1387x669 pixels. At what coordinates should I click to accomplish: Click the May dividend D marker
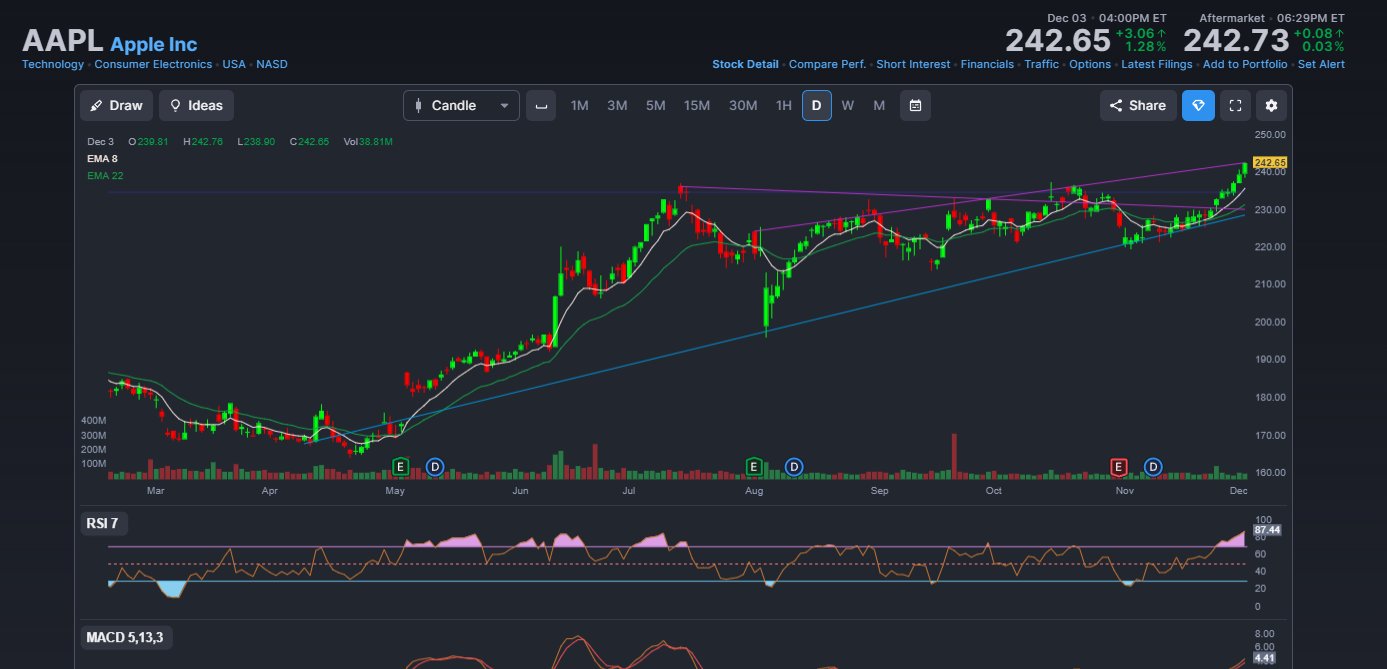tap(434, 466)
